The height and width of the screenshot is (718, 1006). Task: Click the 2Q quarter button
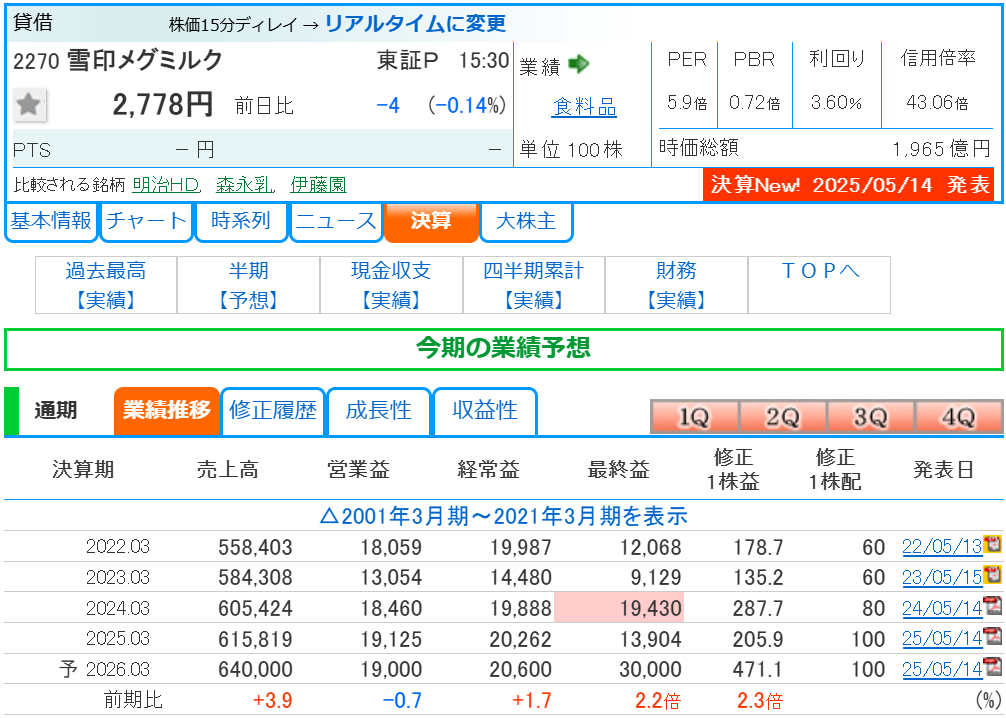[x=783, y=417]
